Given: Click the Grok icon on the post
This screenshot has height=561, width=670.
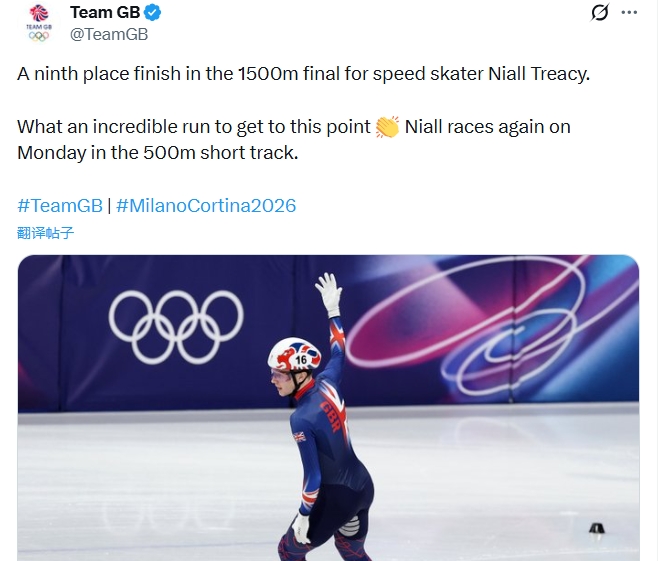Looking at the screenshot, I should click(x=600, y=13).
